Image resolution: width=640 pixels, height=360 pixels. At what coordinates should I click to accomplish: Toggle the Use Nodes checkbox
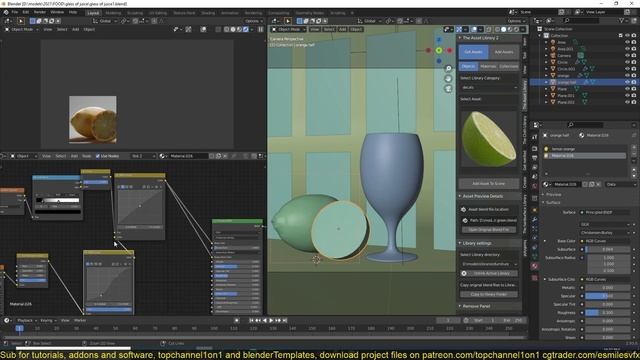point(98,156)
